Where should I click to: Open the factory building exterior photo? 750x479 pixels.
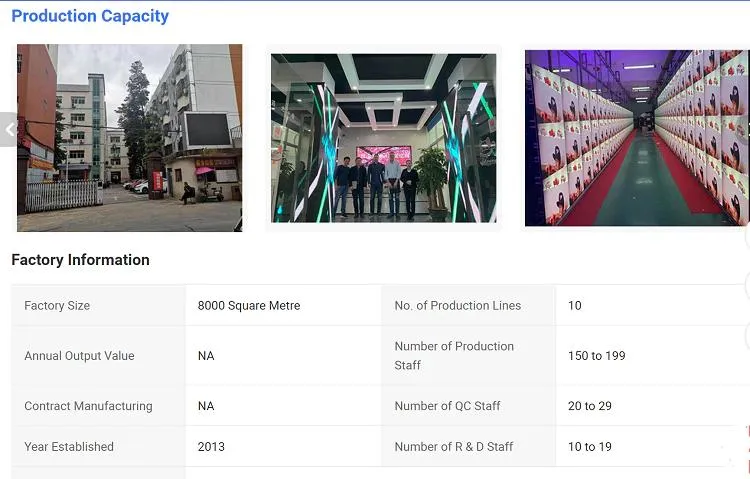pos(130,138)
